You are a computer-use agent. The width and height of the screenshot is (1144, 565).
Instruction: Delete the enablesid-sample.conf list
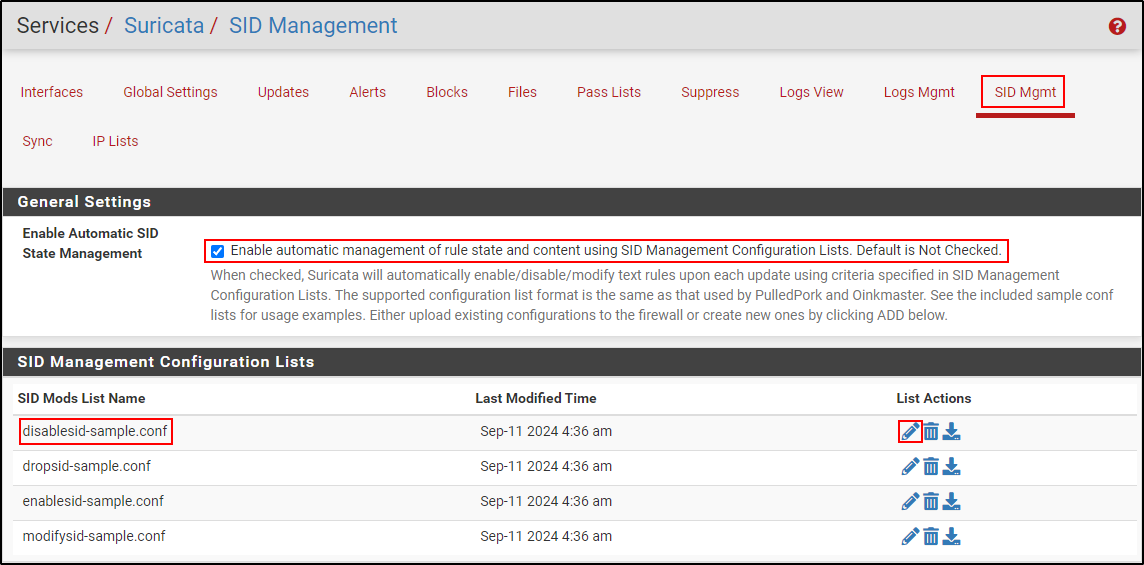point(931,501)
